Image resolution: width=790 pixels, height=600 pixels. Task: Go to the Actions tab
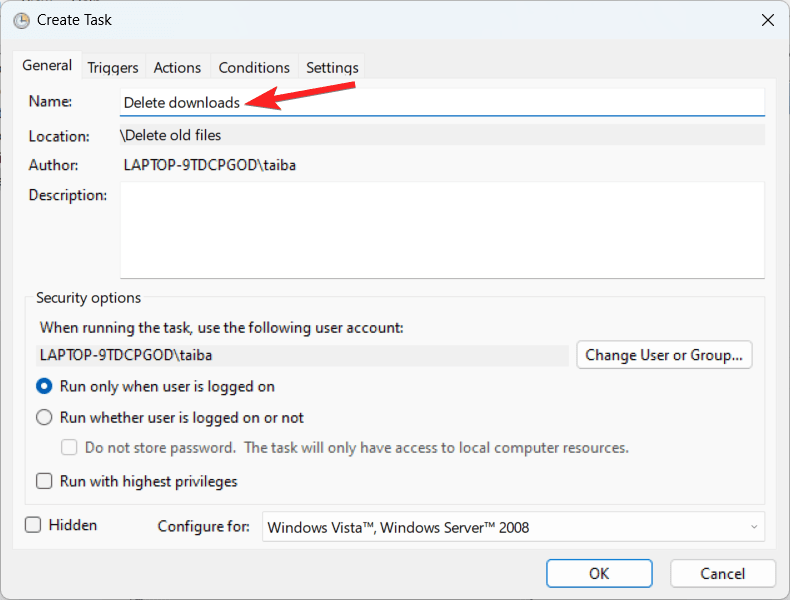(177, 68)
